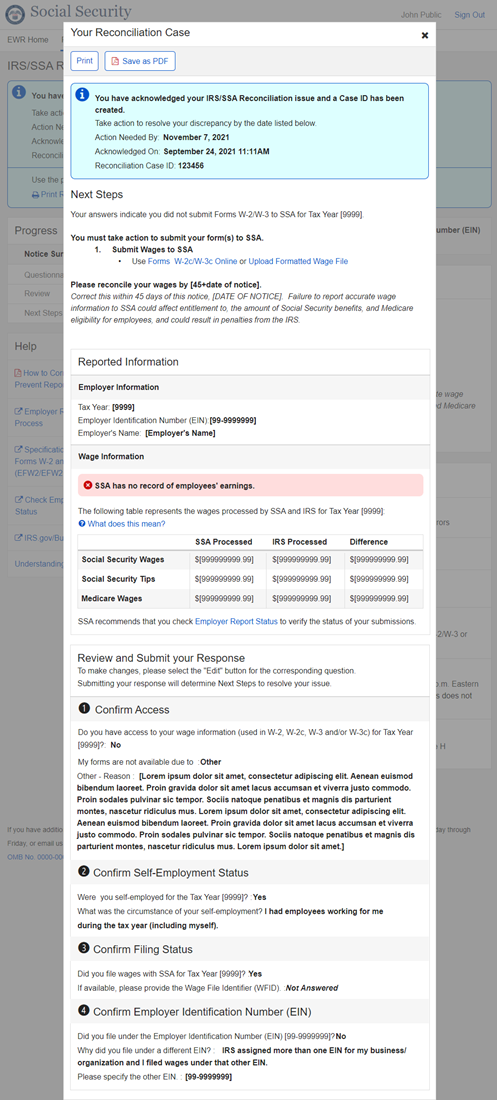Click the blue info circle icon in alert
Screen dimensions: 497x1100
(x=83, y=95)
